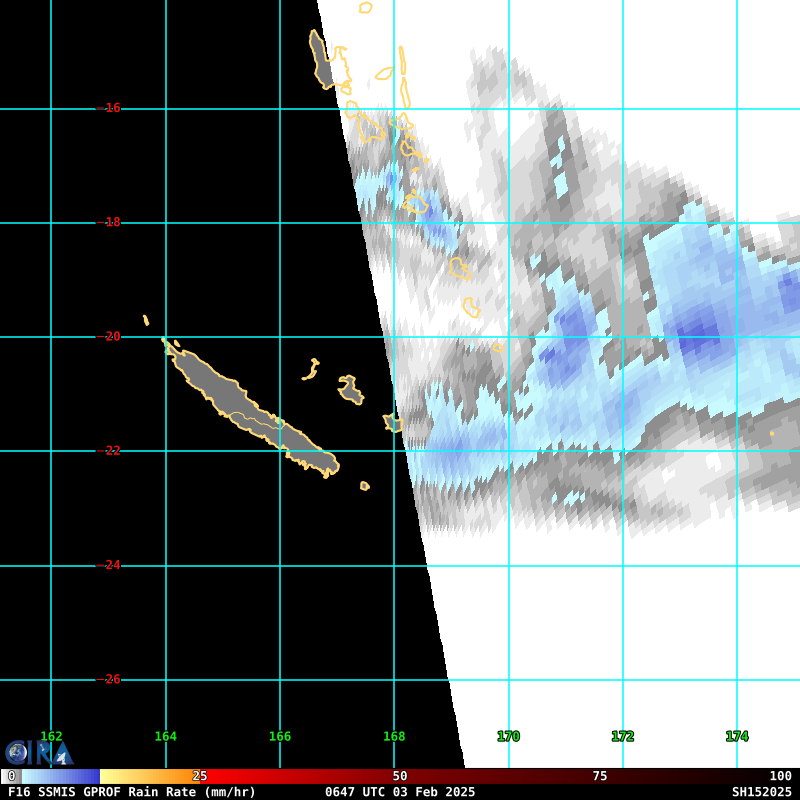Click the storm ID SH152025
This screenshot has width=800, height=800.
coord(762,792)
